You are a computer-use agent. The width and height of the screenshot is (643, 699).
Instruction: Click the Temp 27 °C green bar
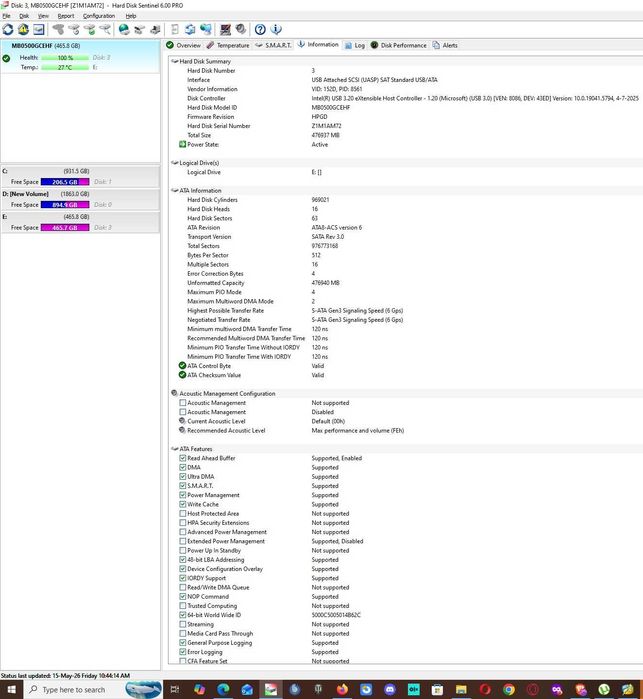(65, 67)
